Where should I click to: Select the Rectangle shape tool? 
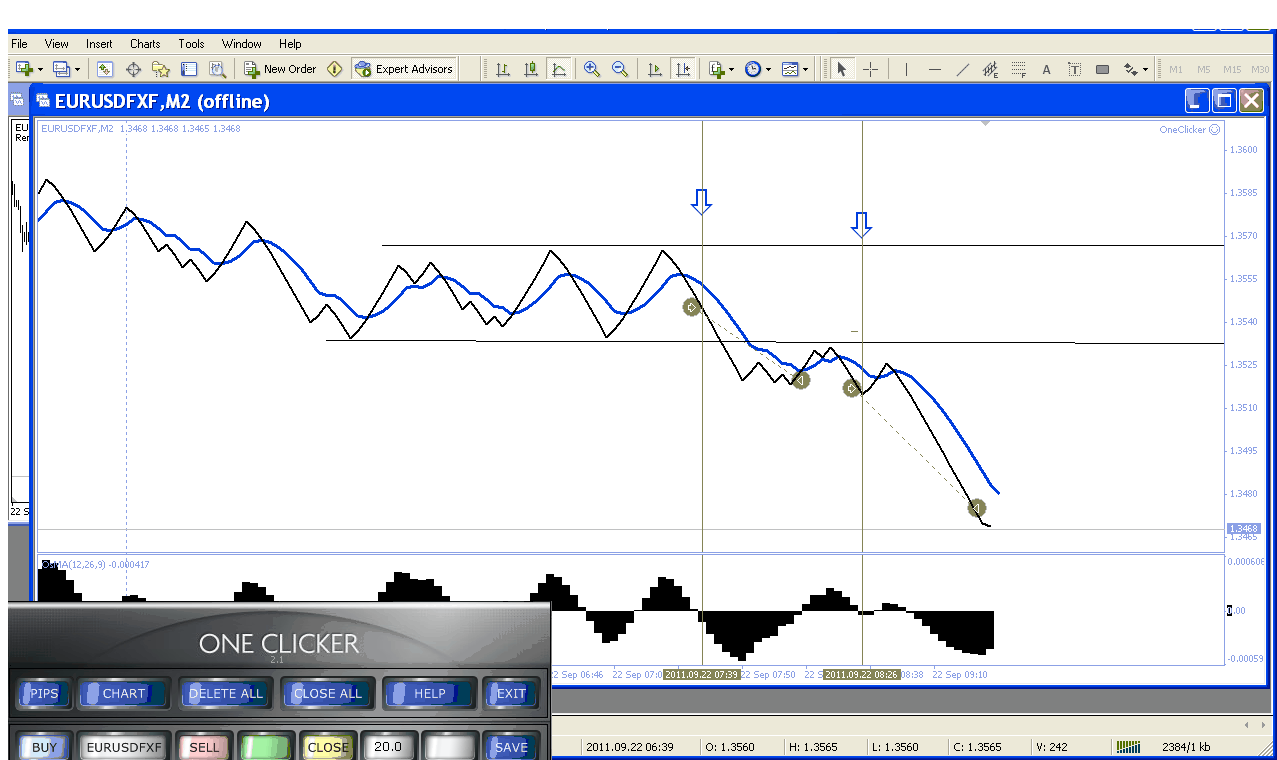1102,69
